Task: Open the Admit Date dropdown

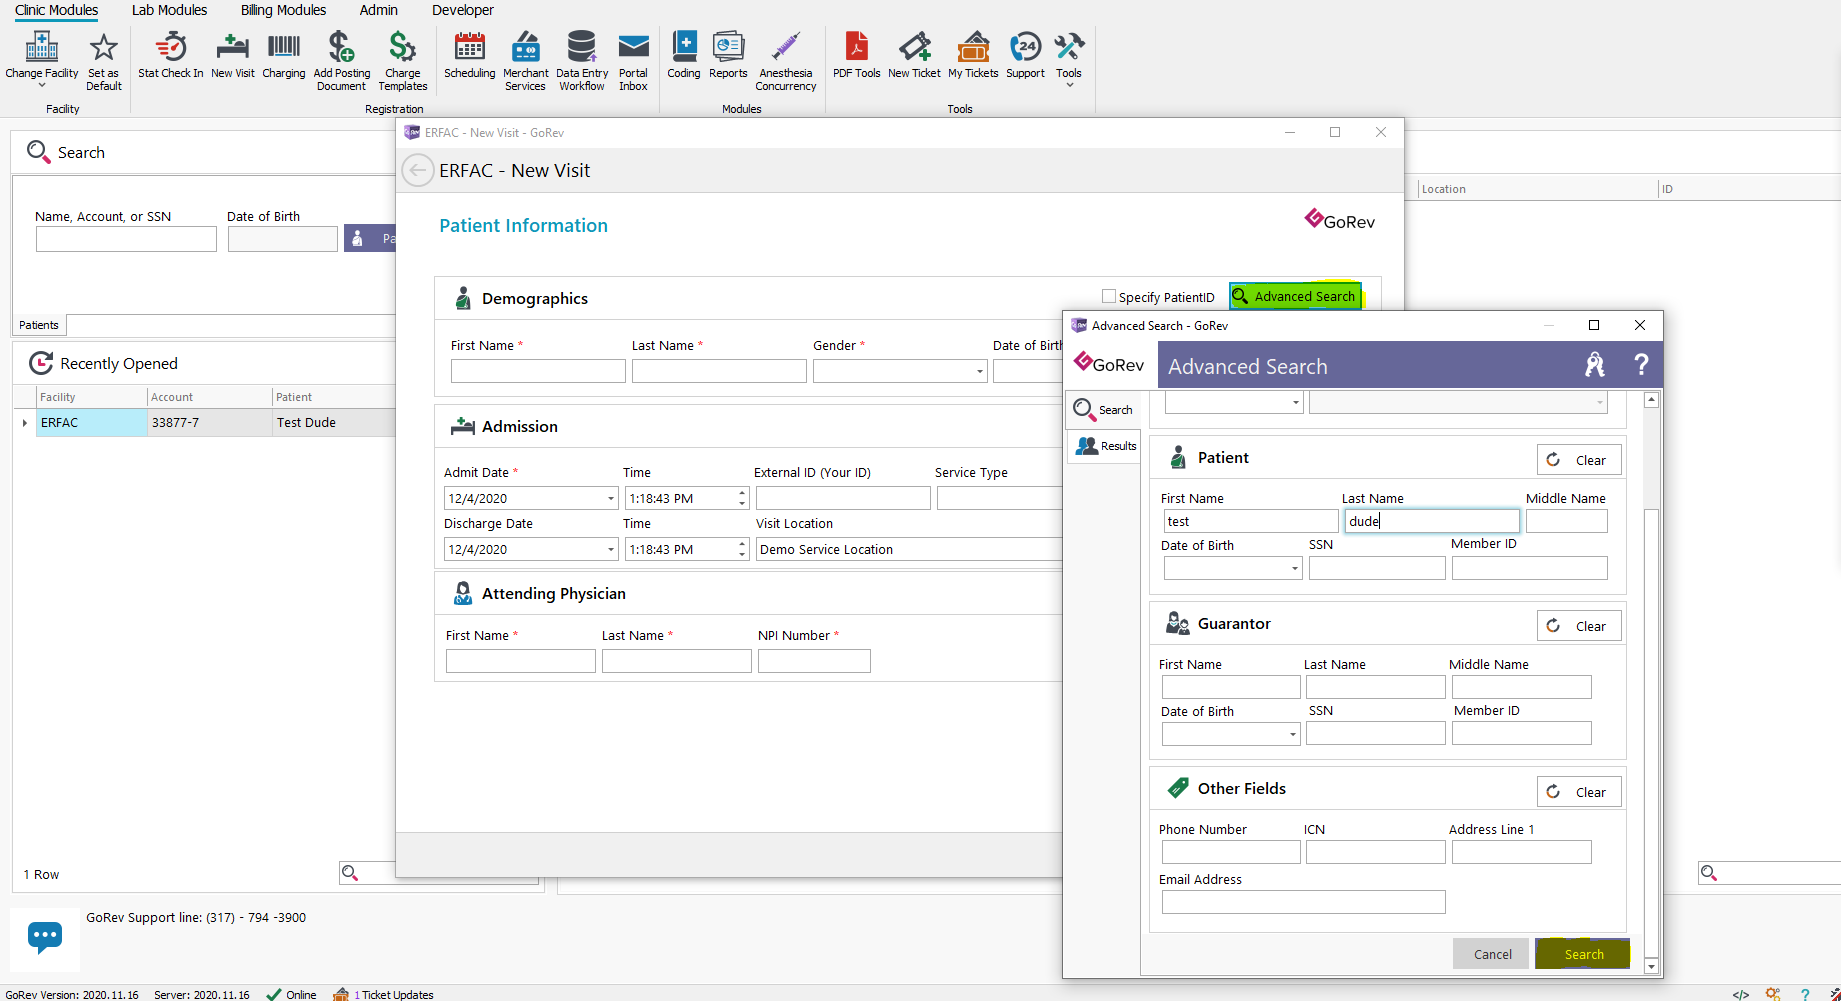Action: click(x=611, y=498)
